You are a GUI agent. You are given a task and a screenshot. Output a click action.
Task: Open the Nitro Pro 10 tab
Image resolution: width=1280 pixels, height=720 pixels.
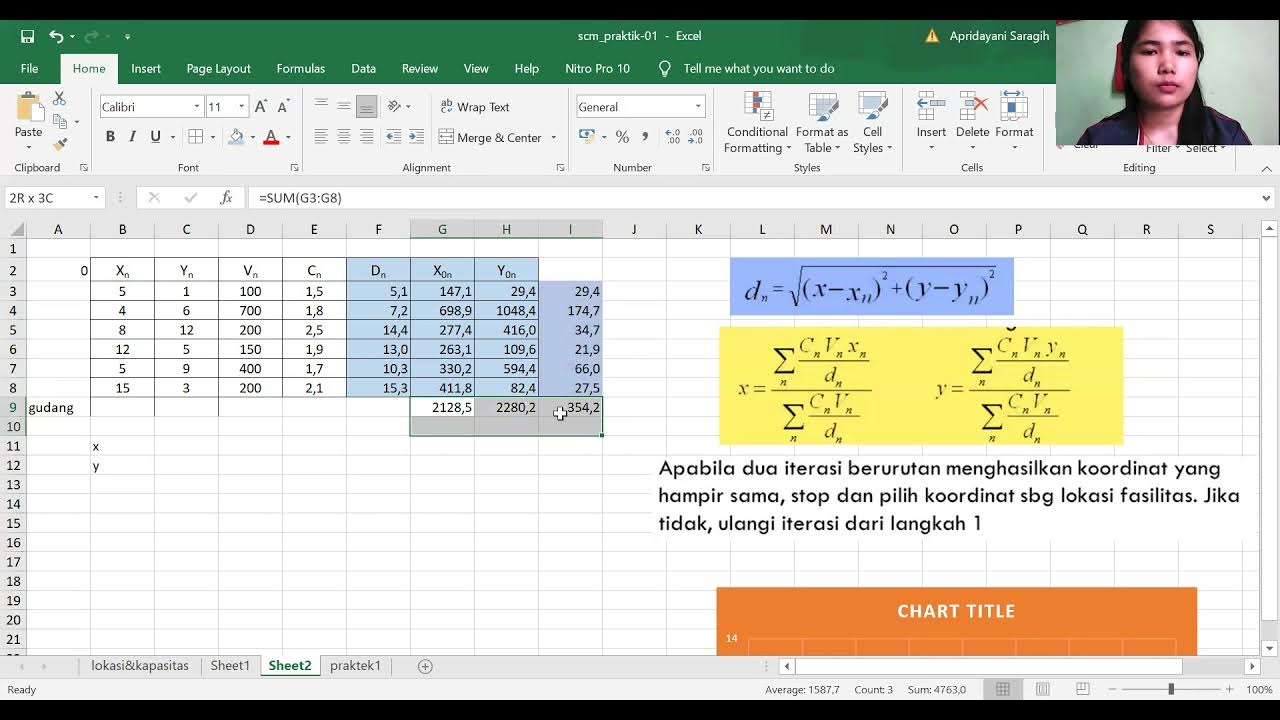click(x=597, y=68)
